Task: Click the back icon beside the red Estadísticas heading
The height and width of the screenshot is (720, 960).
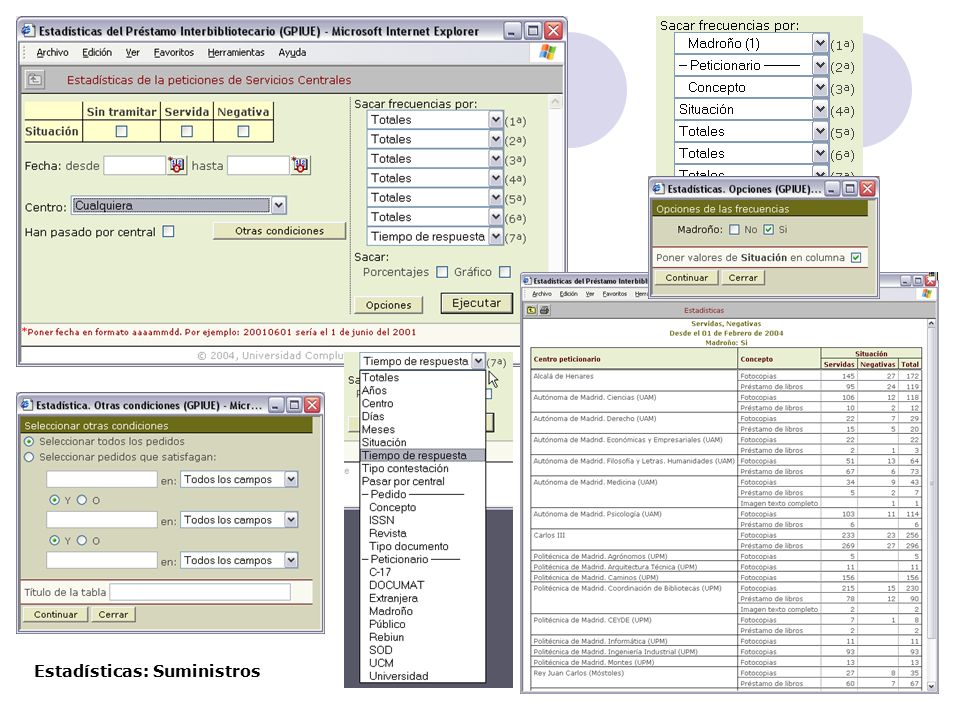Action: 35,79
